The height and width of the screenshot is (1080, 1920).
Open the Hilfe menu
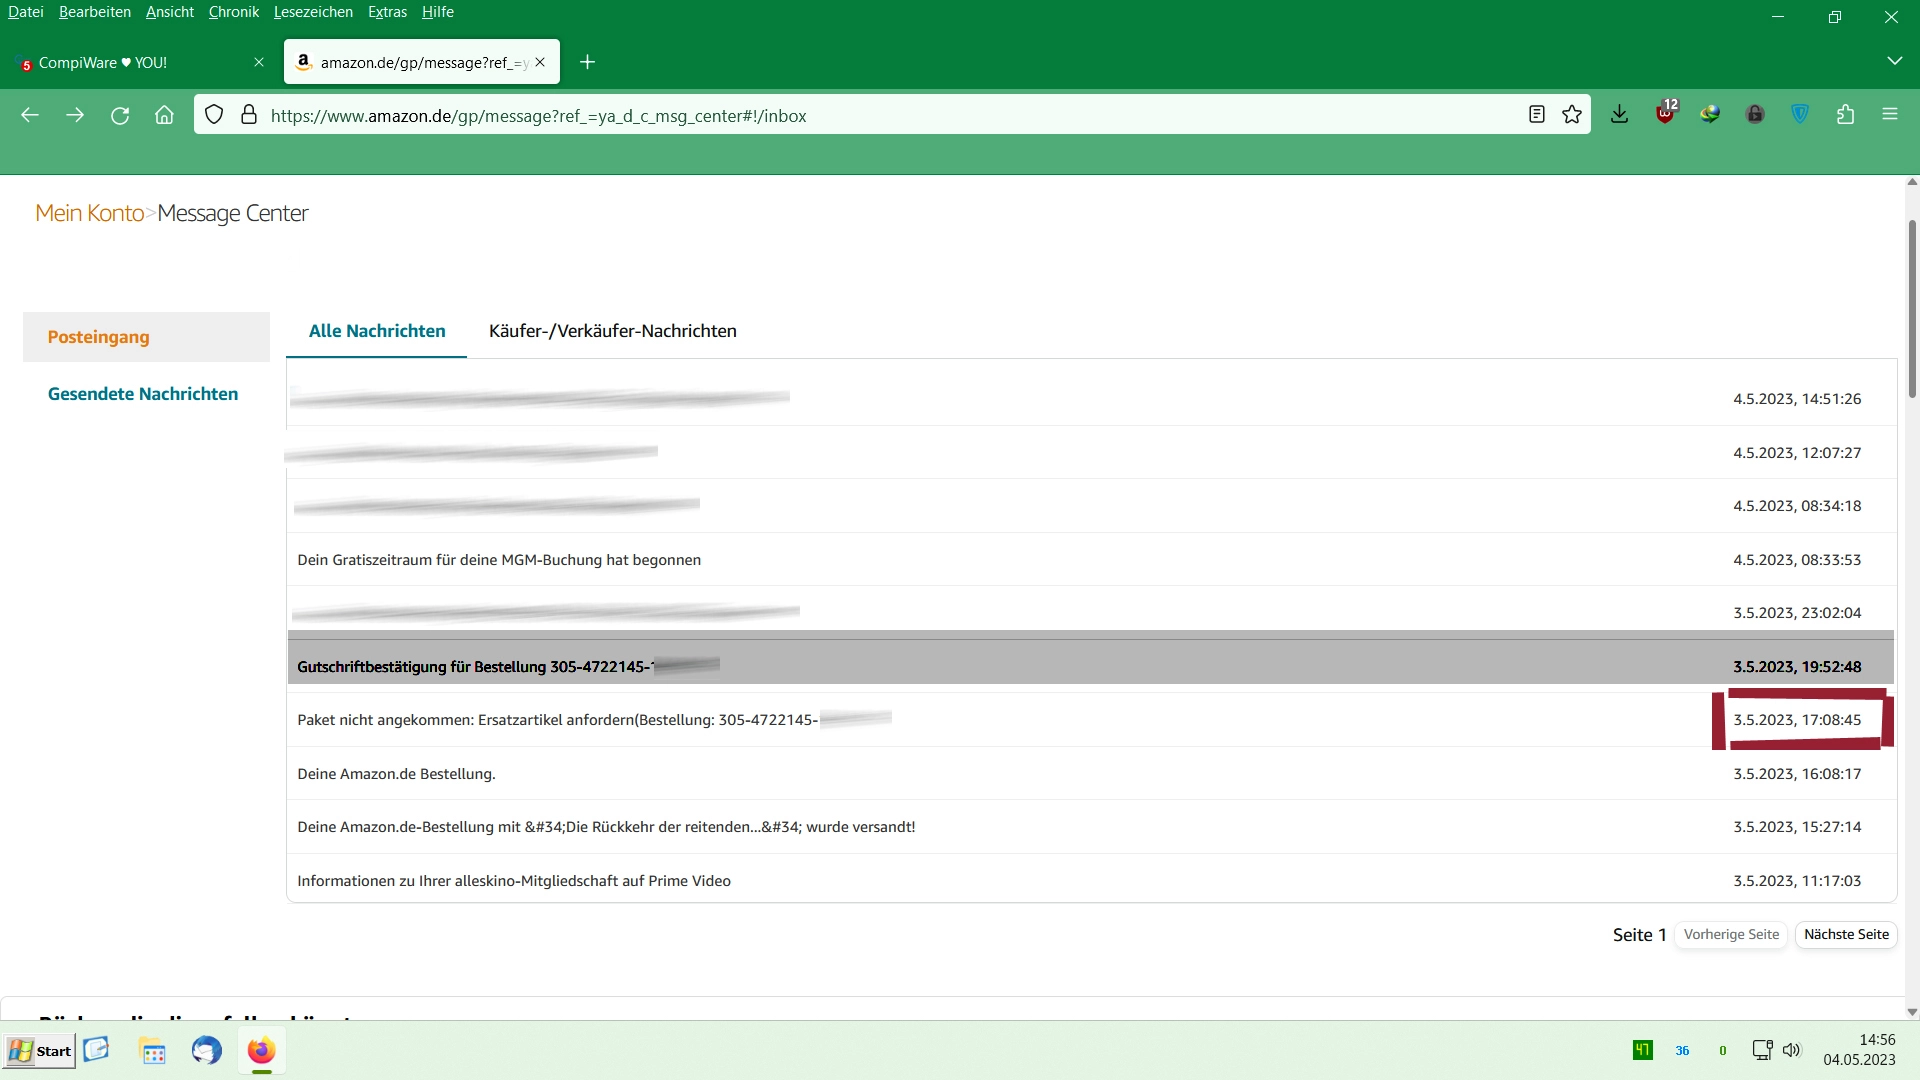pyautogui.click(x=438, y=12)
